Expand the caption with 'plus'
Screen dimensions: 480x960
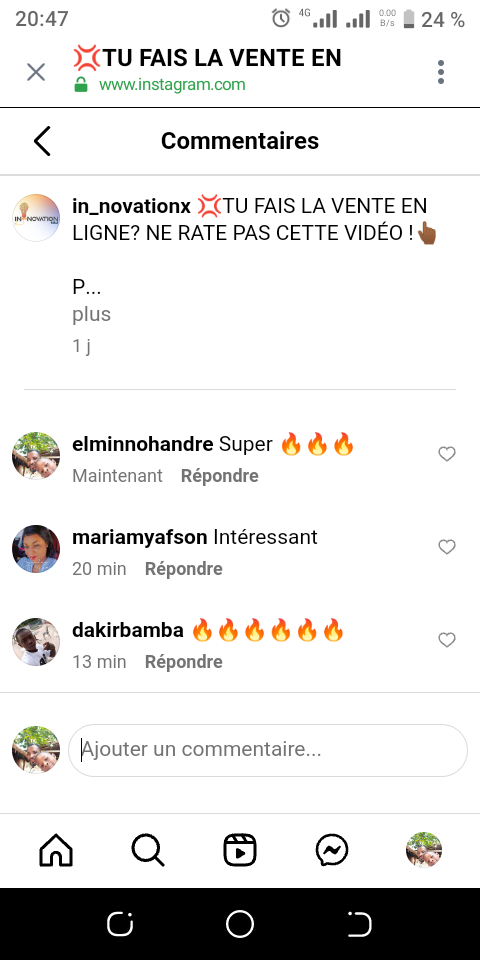point(92,315)
